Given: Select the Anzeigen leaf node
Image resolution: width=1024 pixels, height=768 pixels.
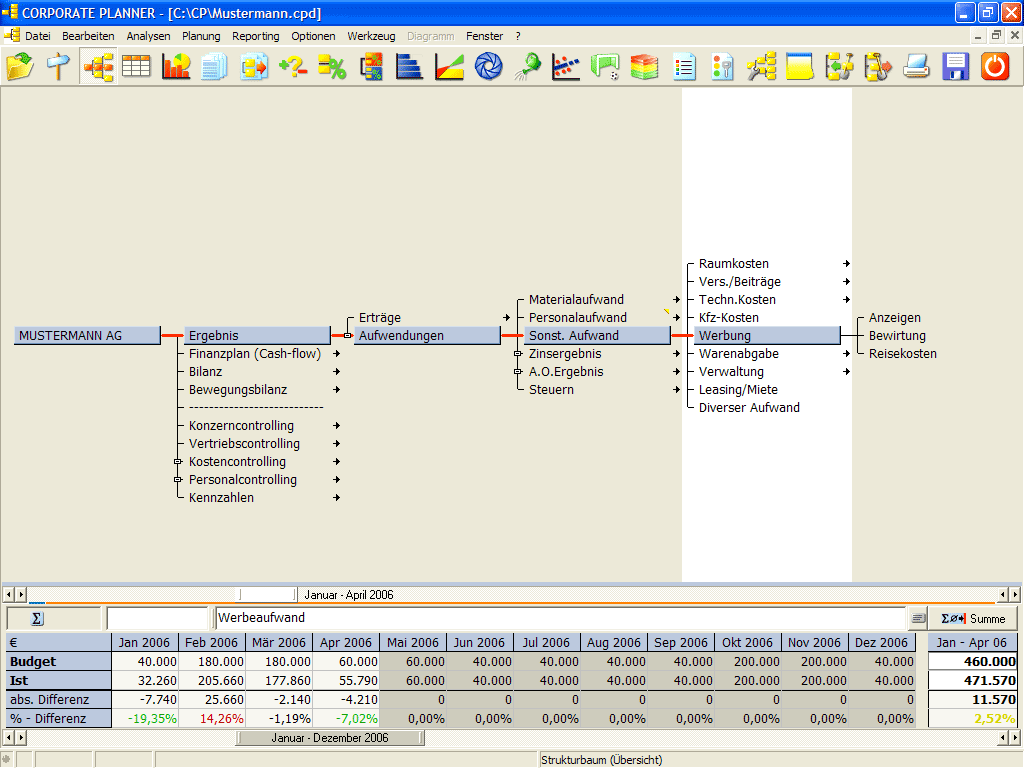Looking at the screenshot, I should coord(895,317).
